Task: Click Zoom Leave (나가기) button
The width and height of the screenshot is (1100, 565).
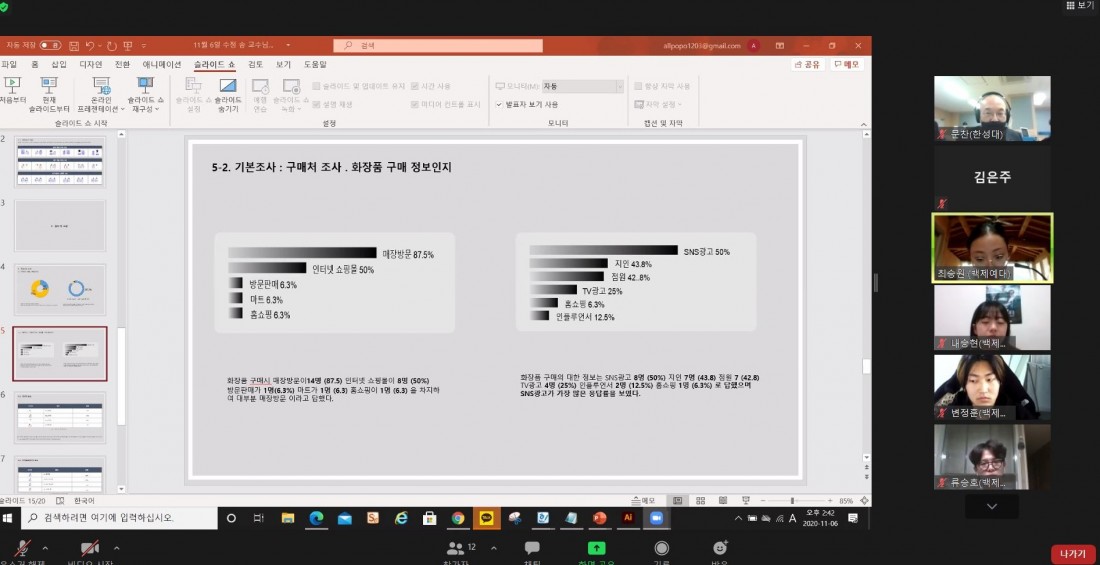Action: click(1073, 554)
